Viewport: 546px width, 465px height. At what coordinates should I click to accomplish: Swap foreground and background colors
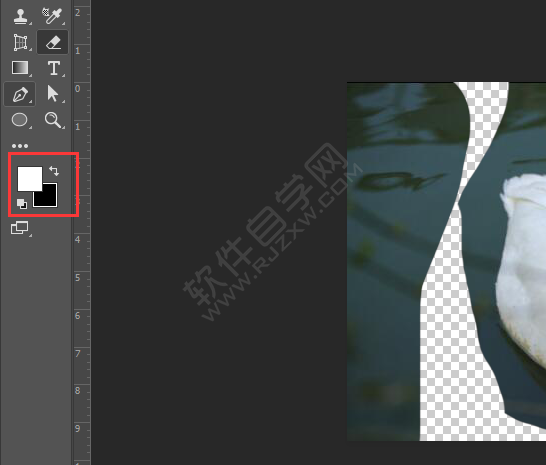click(x=54, y=171)
